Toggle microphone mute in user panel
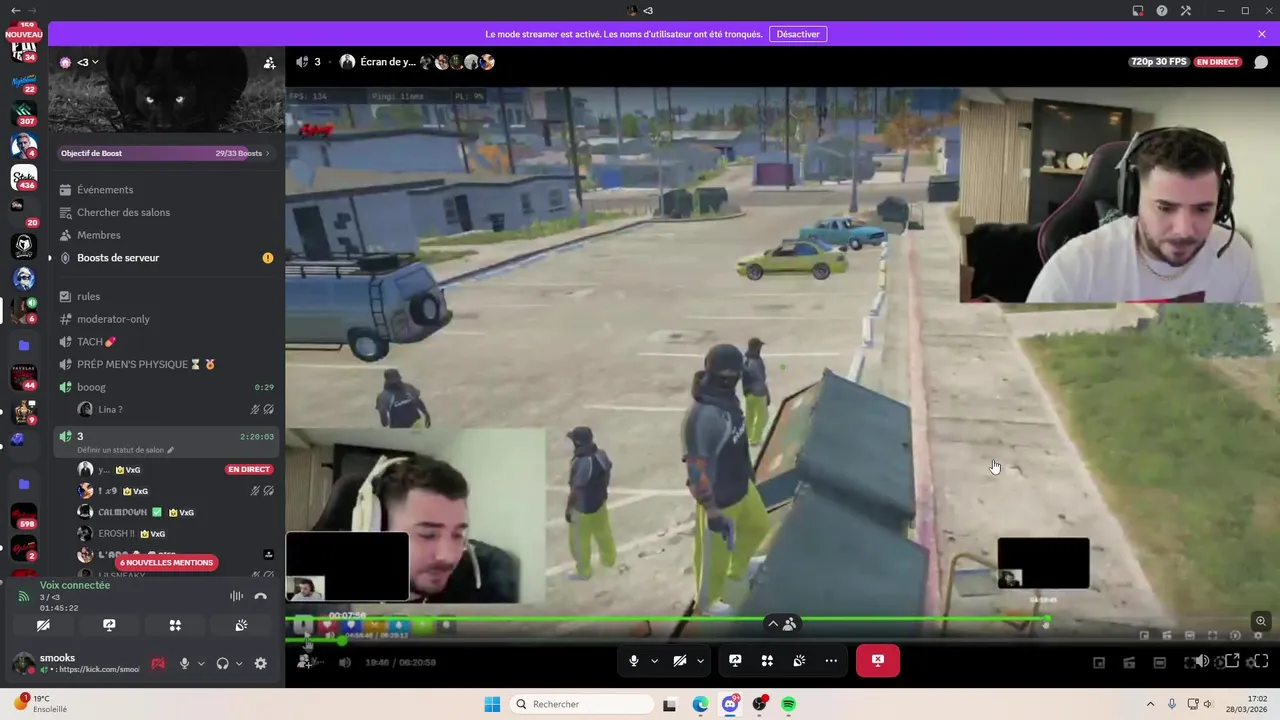Image resolution: width=1280 pixels, height=720 pixels. 184,663
